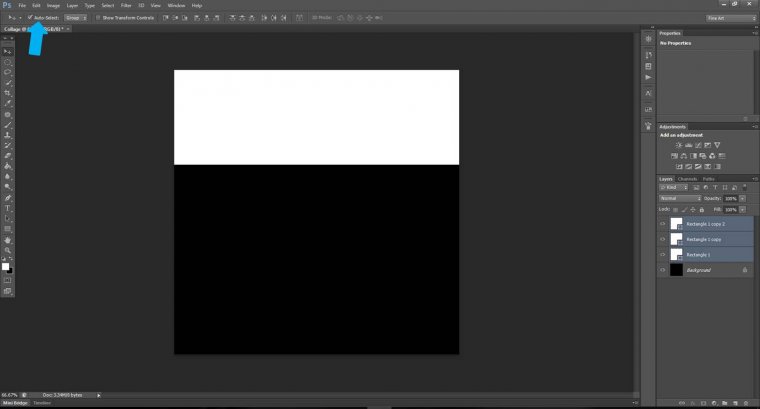Select the Spot Healing Brush tool
Screen dimensions: 760x409
tap(7, 115)
